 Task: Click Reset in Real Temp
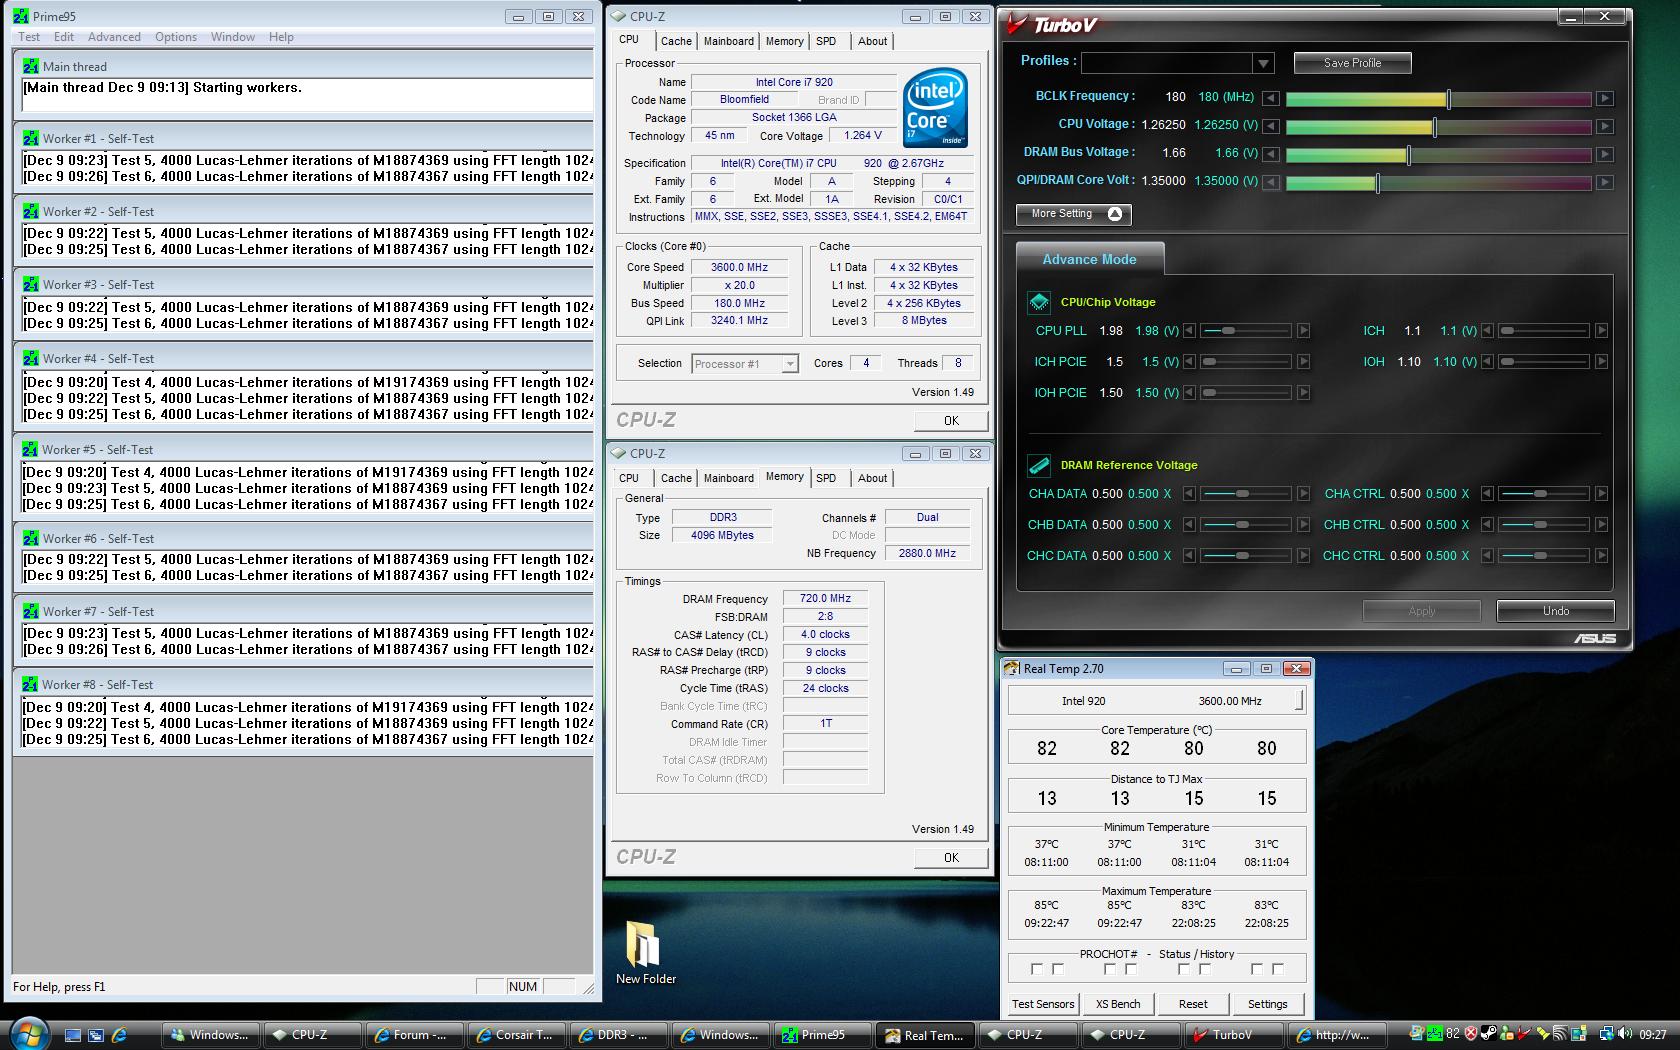[1192, 1004]
